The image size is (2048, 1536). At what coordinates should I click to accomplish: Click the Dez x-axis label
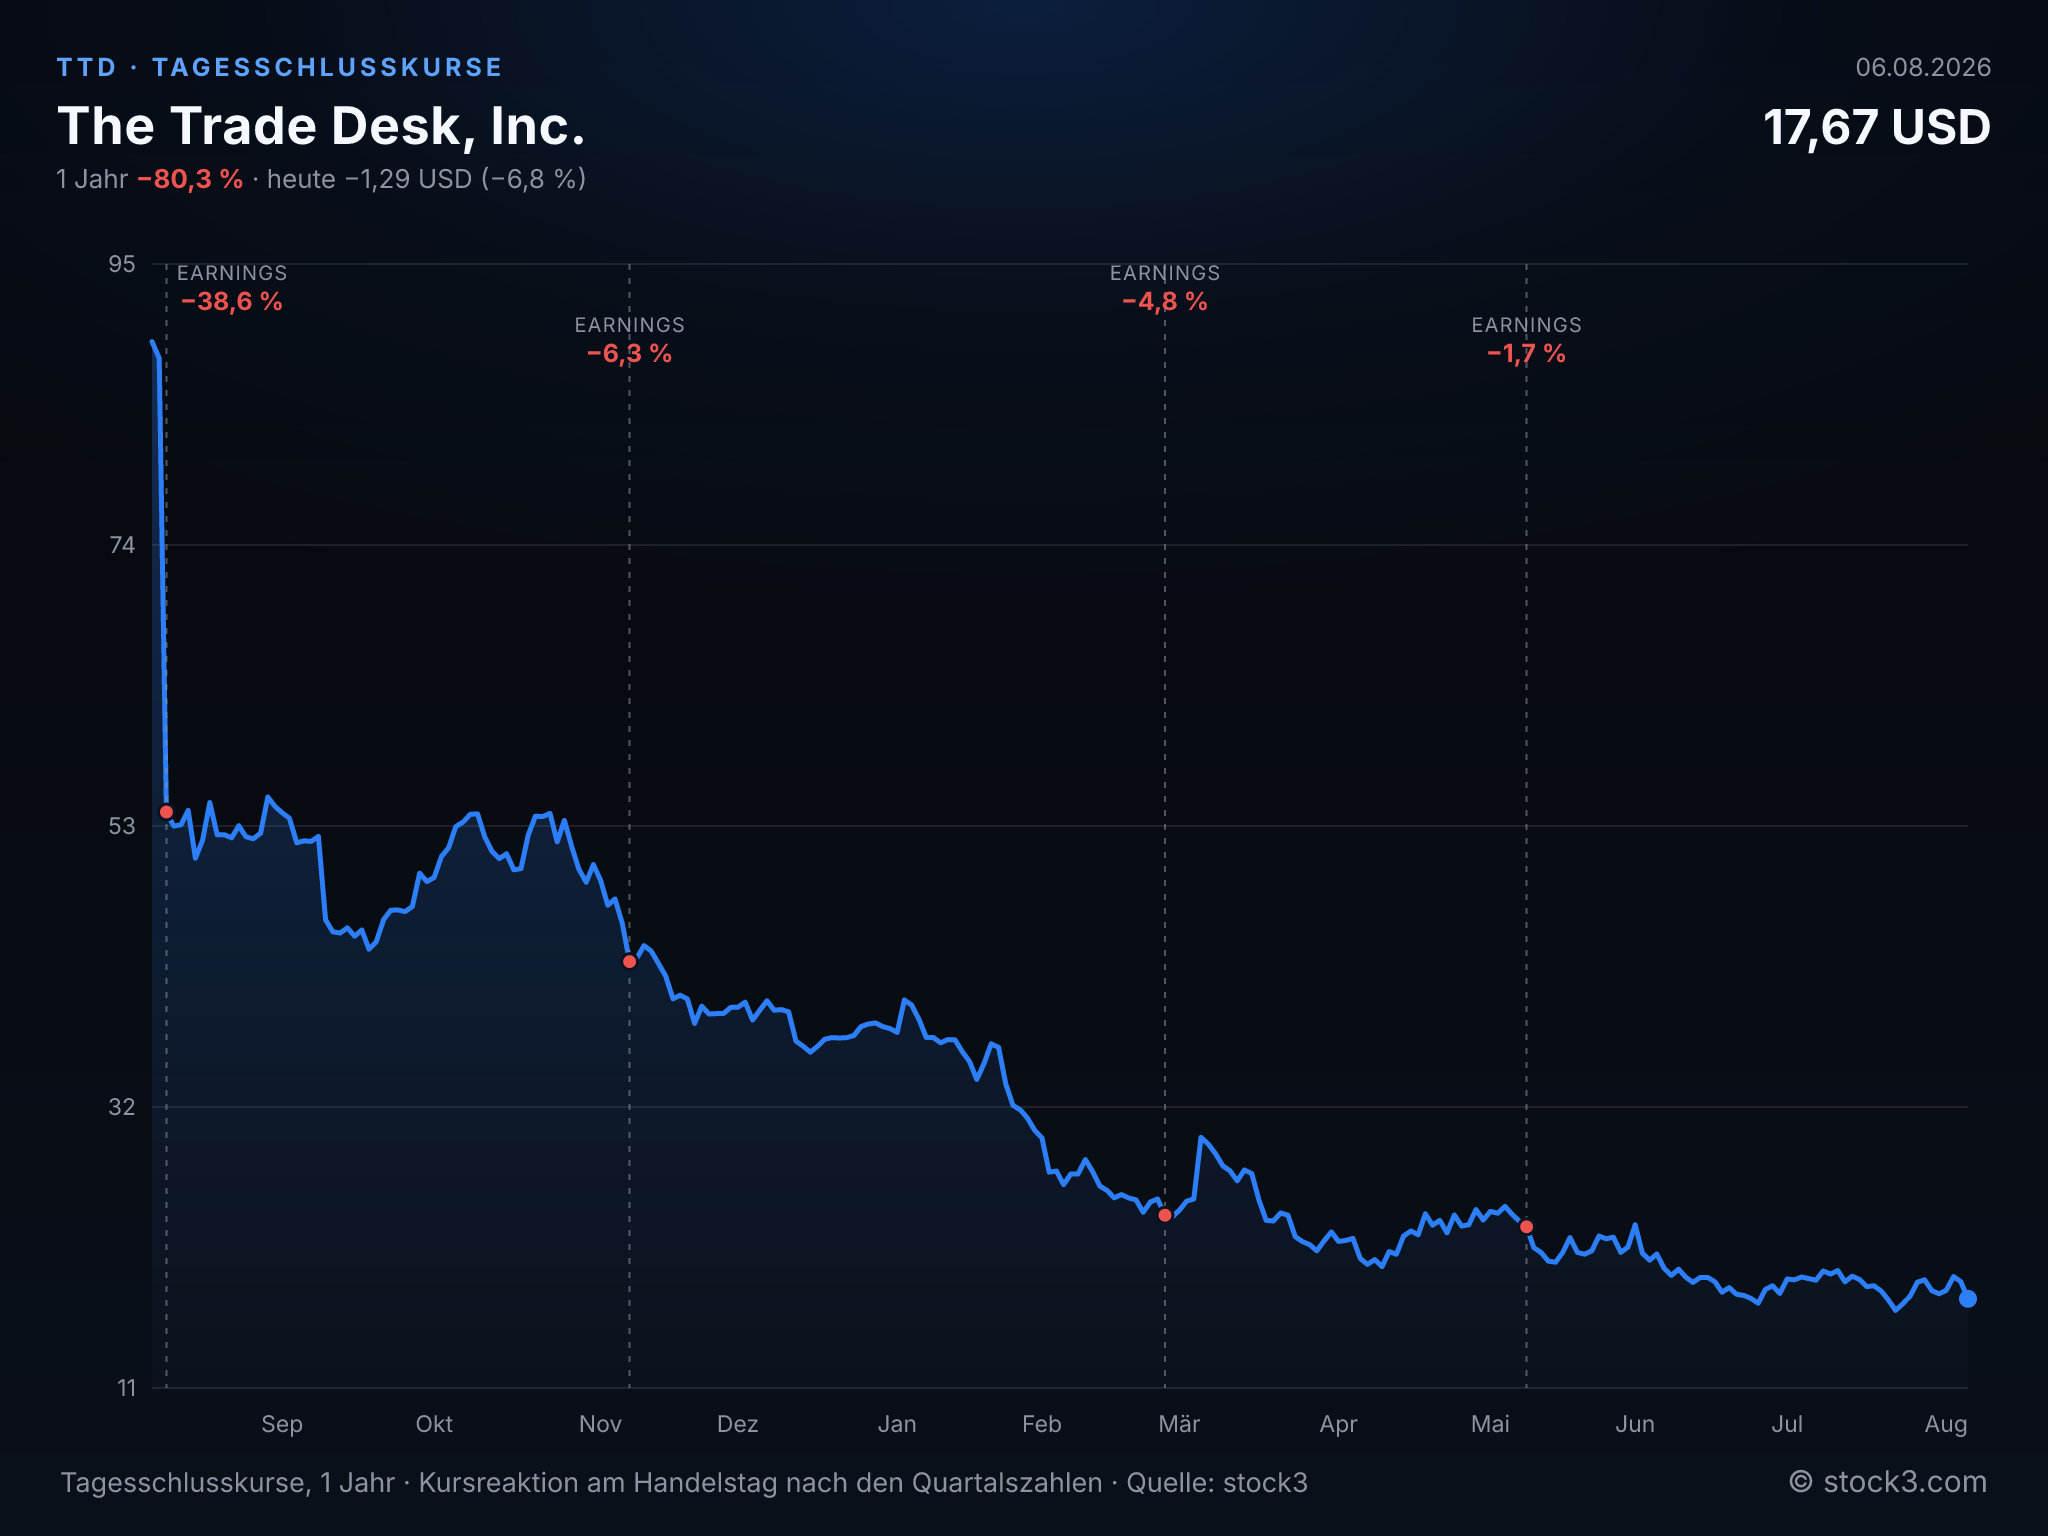[x=738, y=1424]
